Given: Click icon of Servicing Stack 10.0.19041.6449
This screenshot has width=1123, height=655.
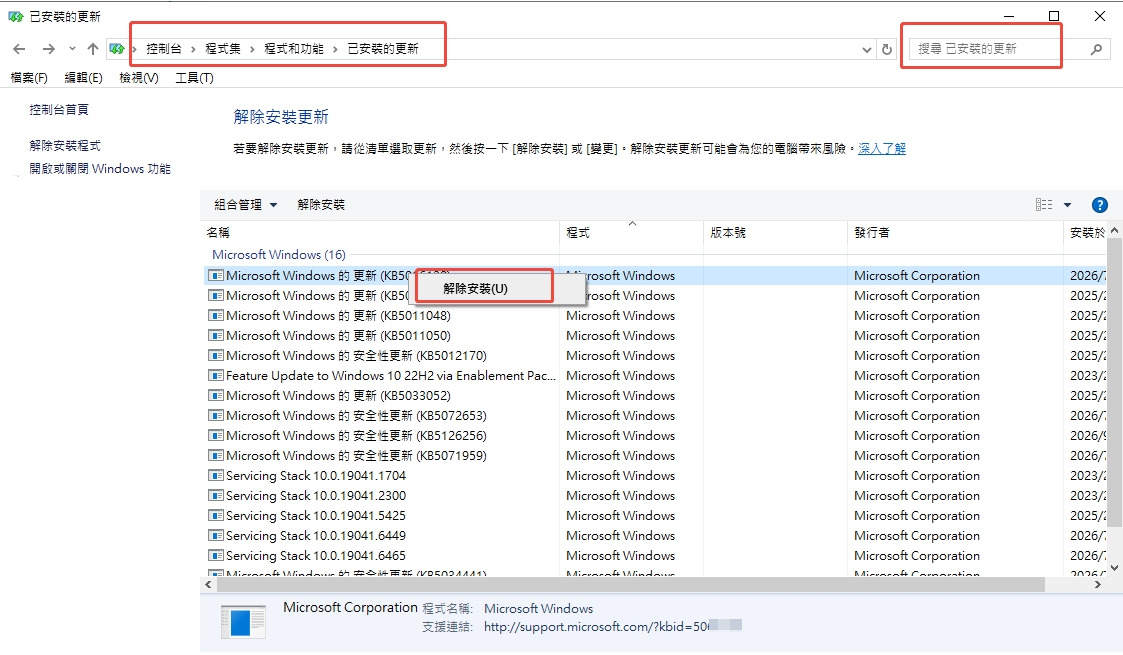Looking at the screenshot, I should tap(215, 536).
